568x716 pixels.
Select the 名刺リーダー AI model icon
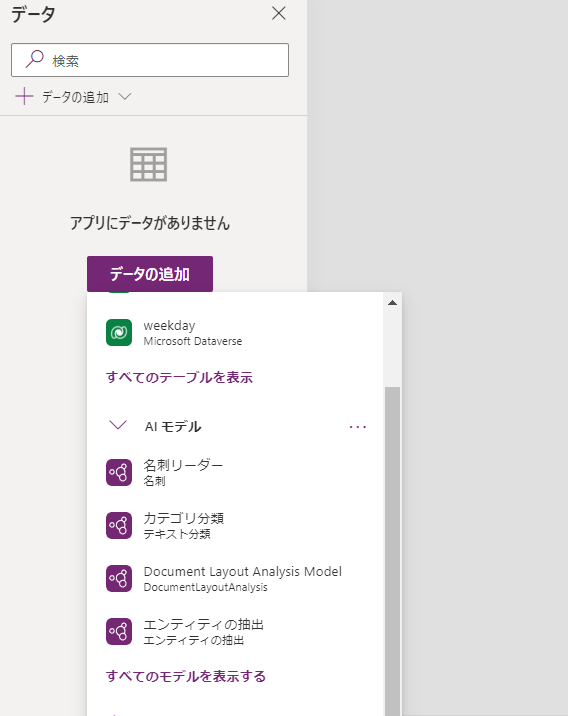(x=119, y=472)
